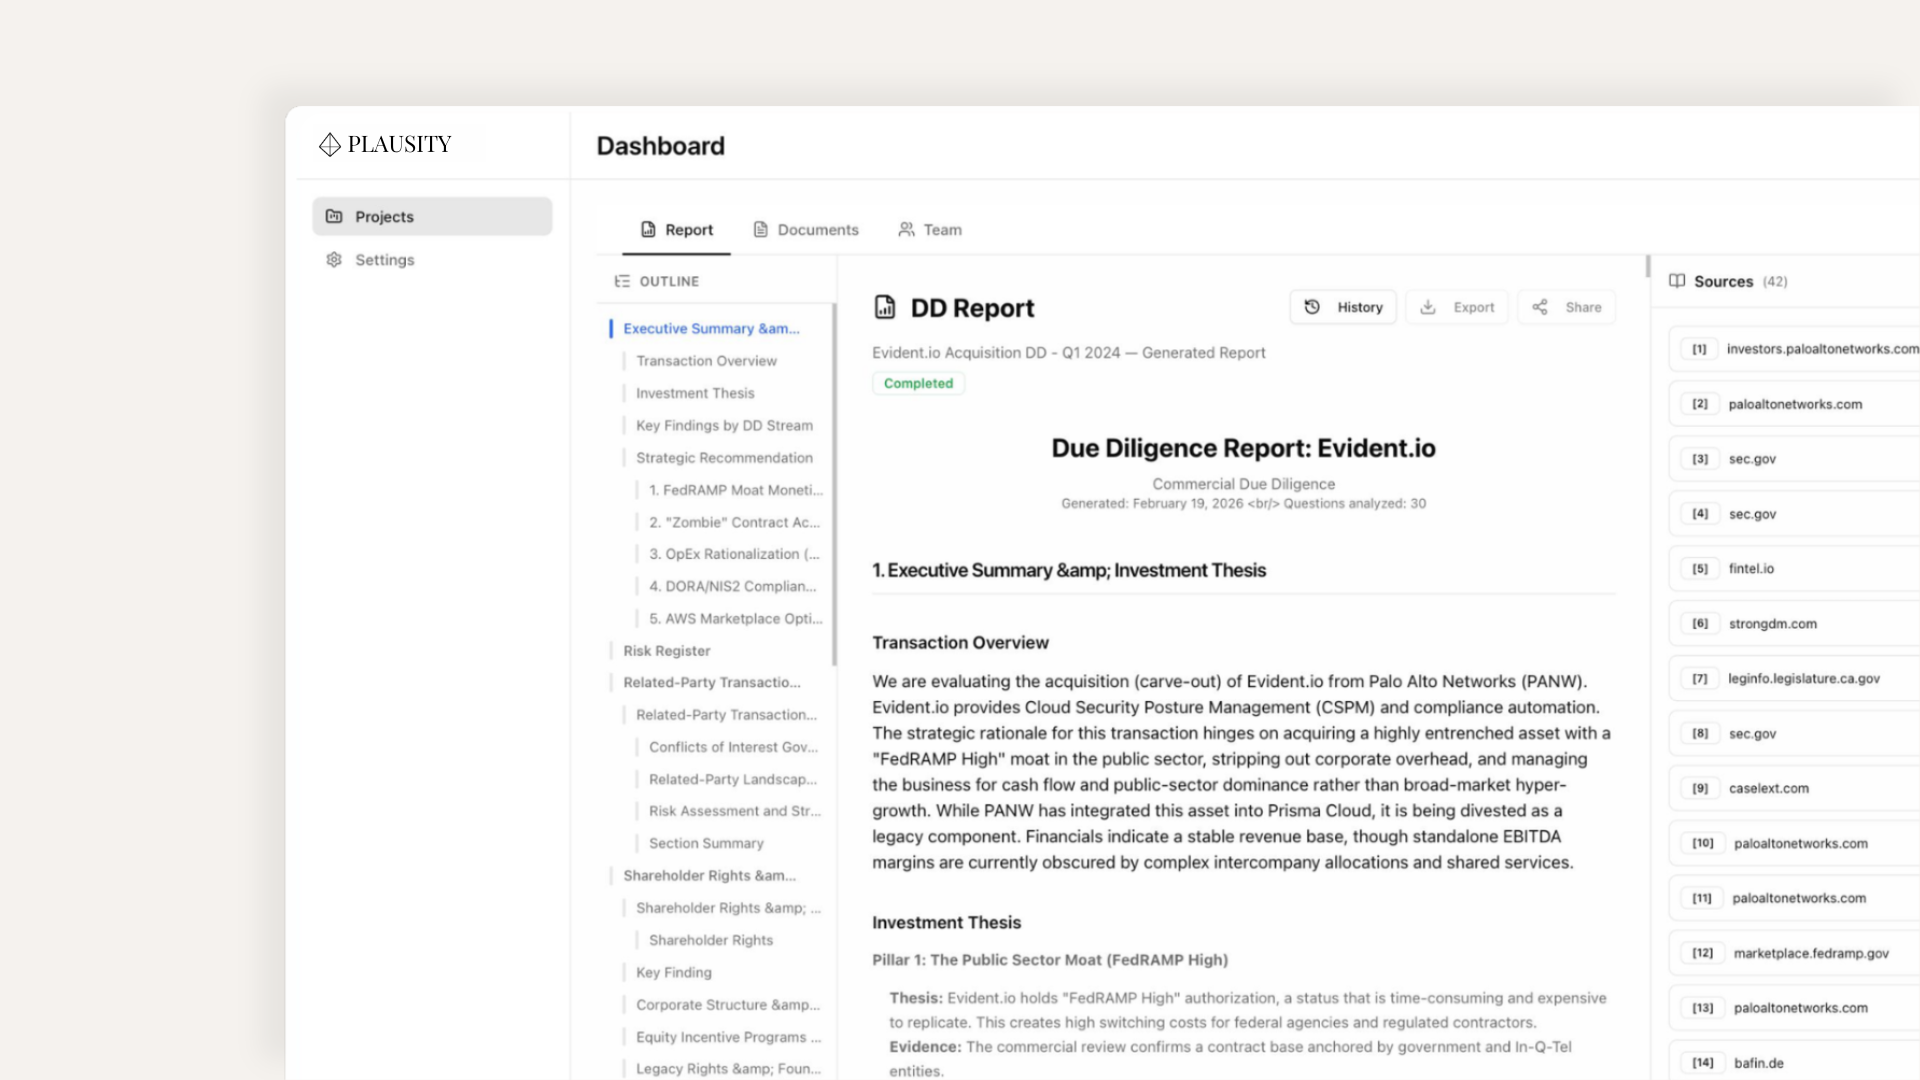Click the Settings gear icon
1920x1080 pixels.
[x=334, y=259]
